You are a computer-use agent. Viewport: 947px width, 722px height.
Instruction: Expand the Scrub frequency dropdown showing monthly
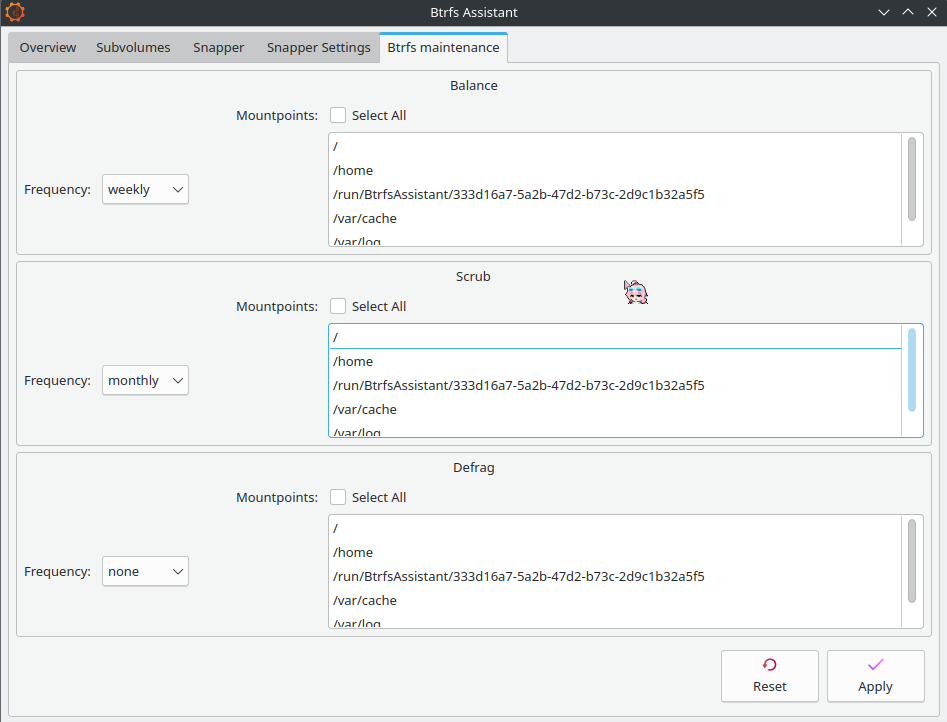pyautogui.click(x=145, y=380)
